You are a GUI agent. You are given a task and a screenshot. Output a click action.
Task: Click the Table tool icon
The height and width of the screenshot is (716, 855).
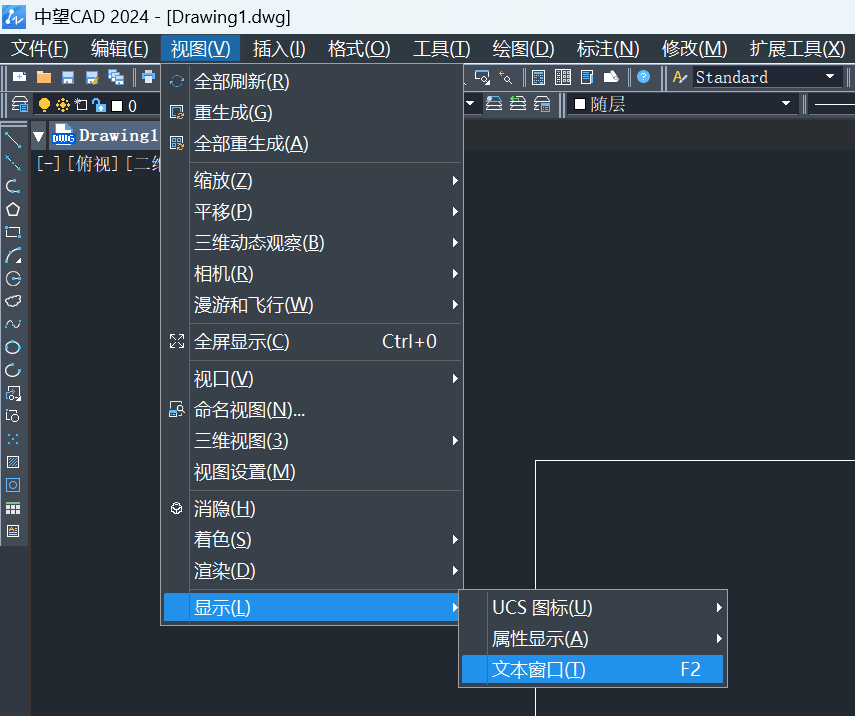(13, 508)
